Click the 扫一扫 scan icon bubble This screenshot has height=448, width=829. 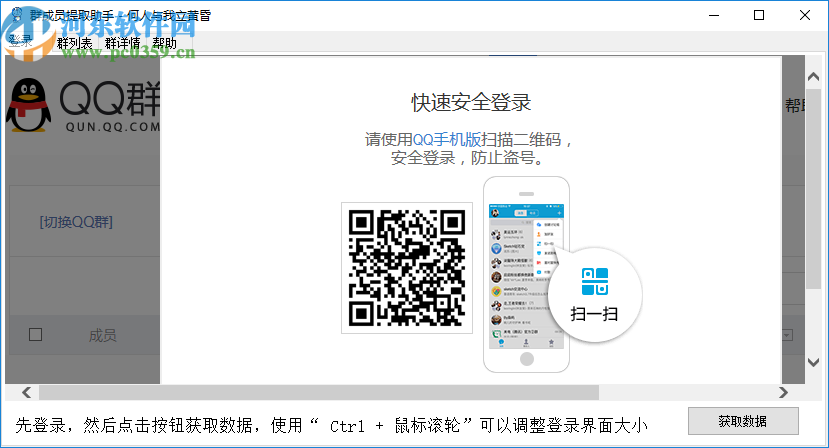coord(595,295)
